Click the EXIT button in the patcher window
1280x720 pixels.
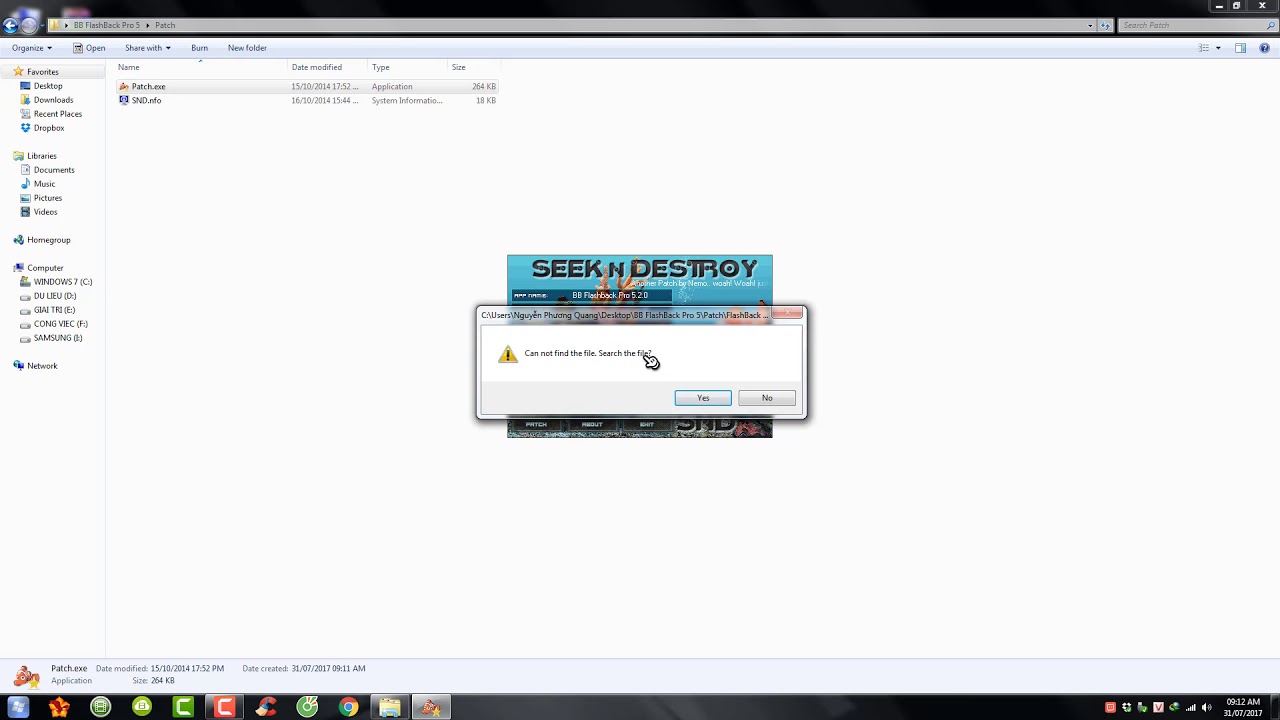[647, 425]
